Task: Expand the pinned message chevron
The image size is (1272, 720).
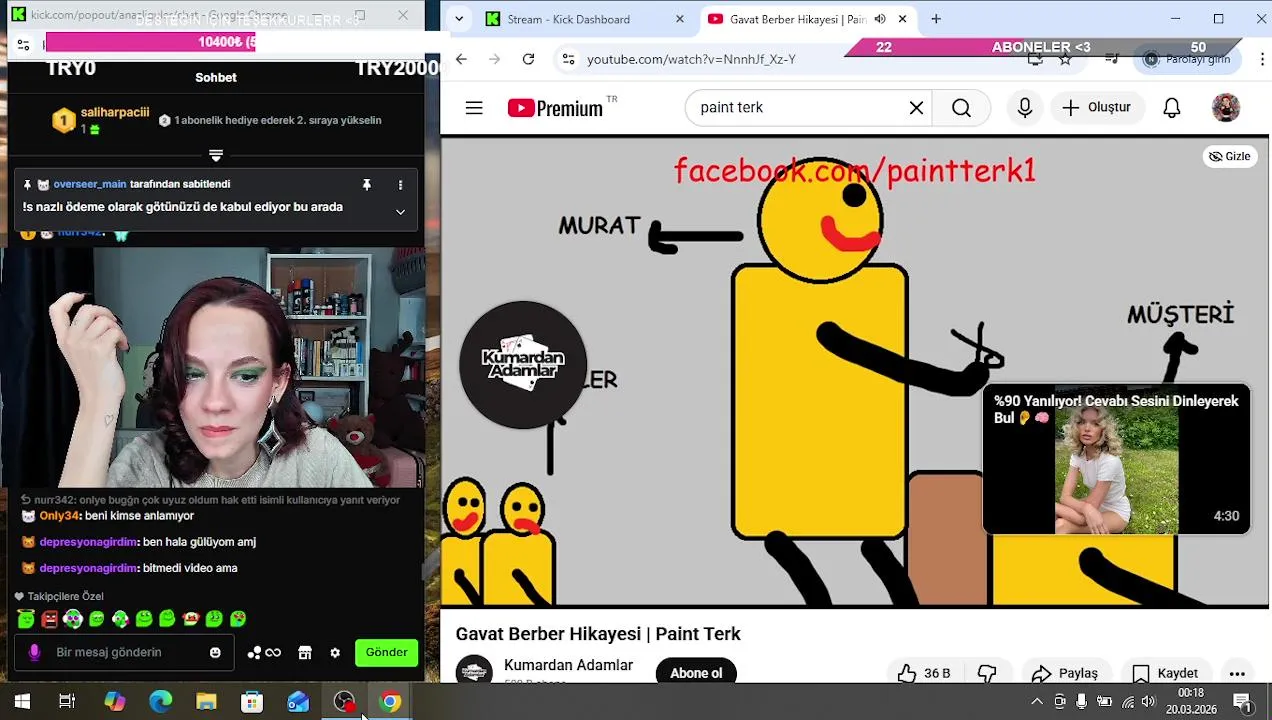Action: [x=400, y=212]
